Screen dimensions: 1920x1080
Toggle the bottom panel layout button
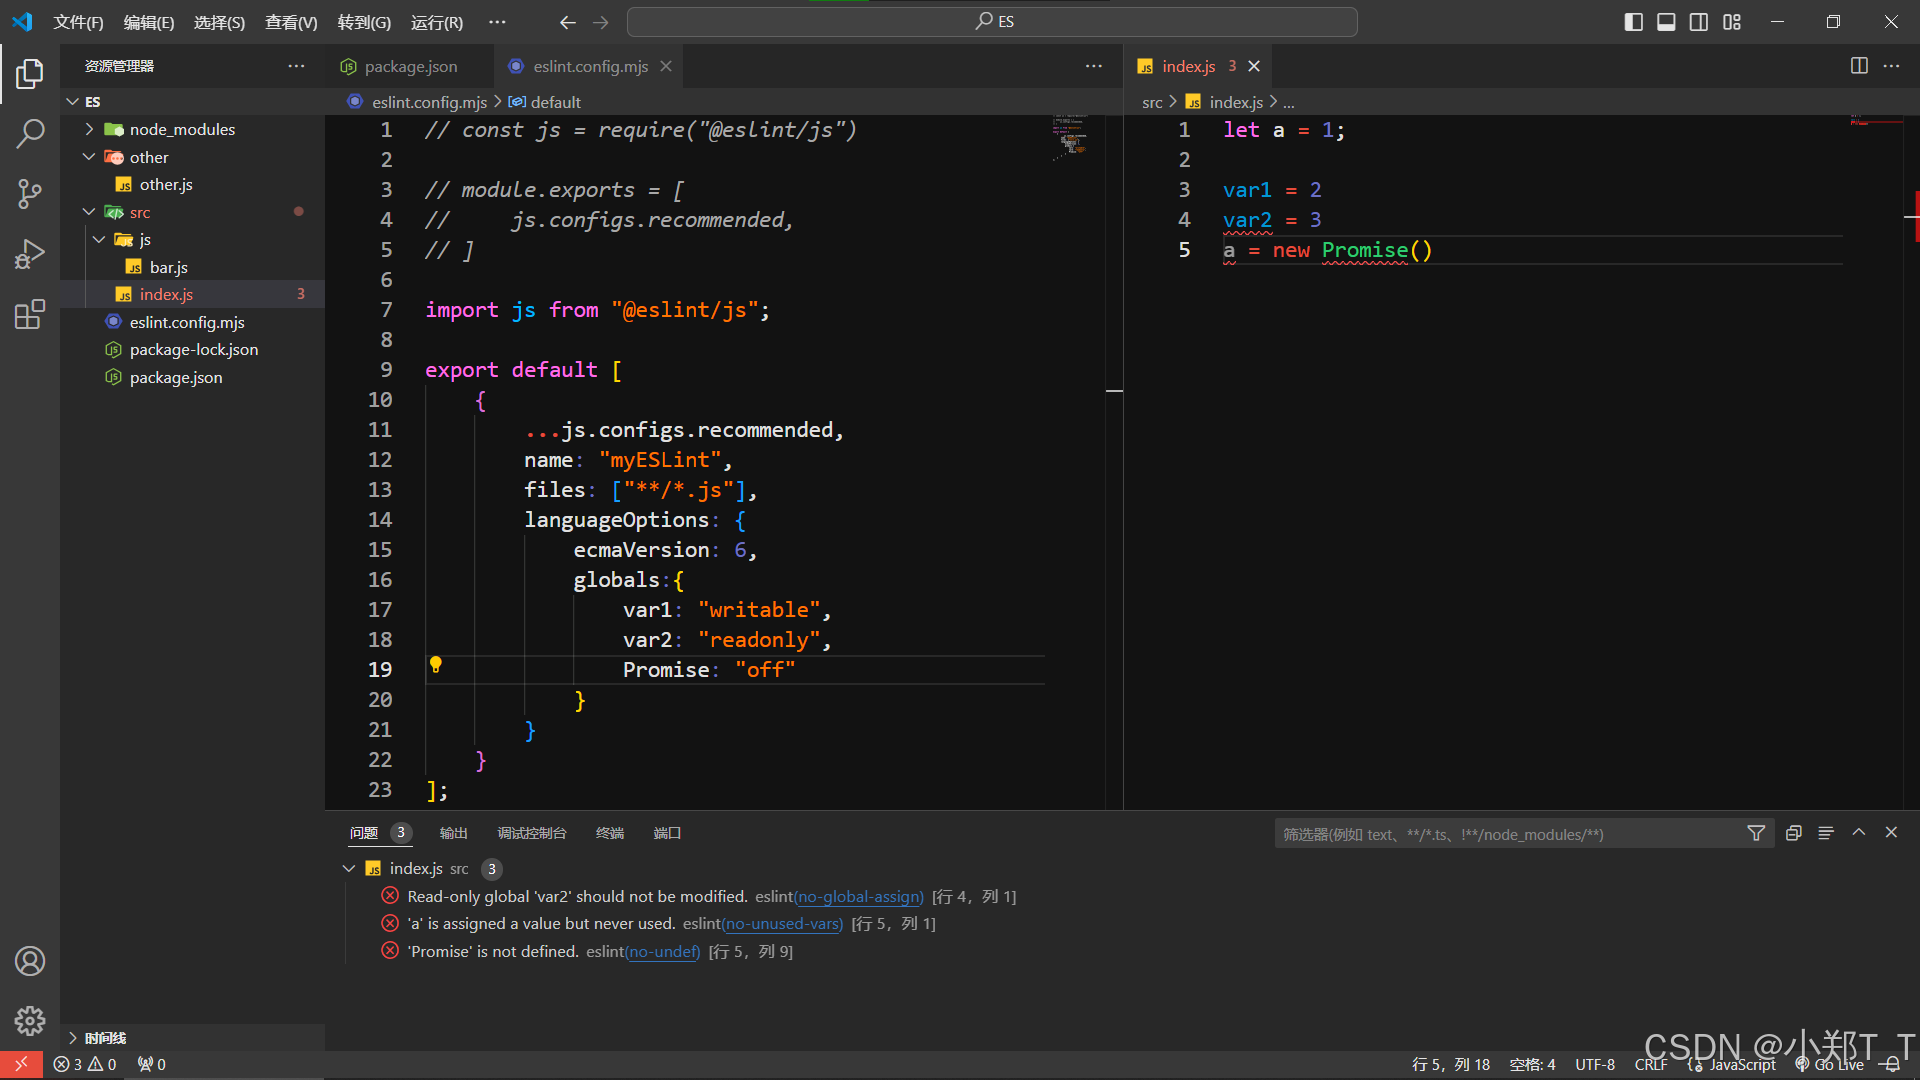pos(1666,22)
